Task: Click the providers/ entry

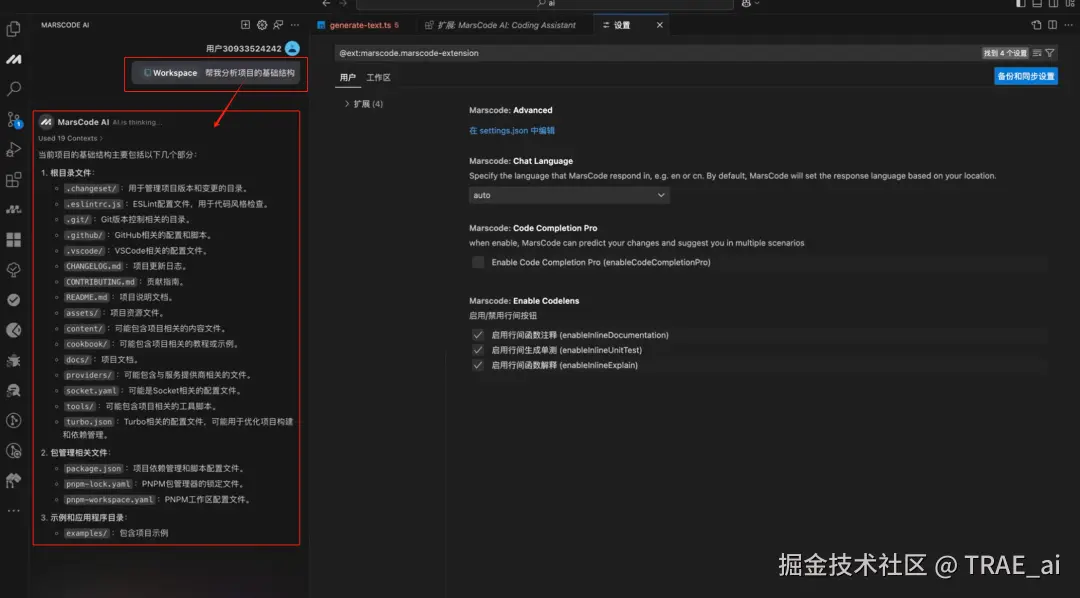Action: pyautogui.click(x=89, y=375)
